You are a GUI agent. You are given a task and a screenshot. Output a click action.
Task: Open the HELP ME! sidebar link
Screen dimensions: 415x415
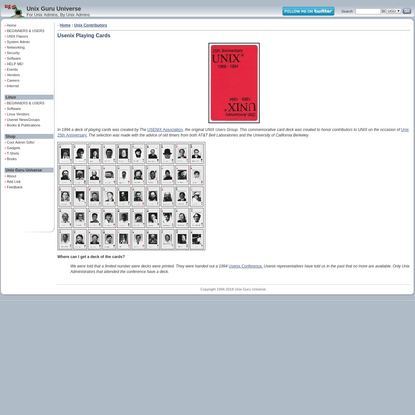(x=15, y=64)
